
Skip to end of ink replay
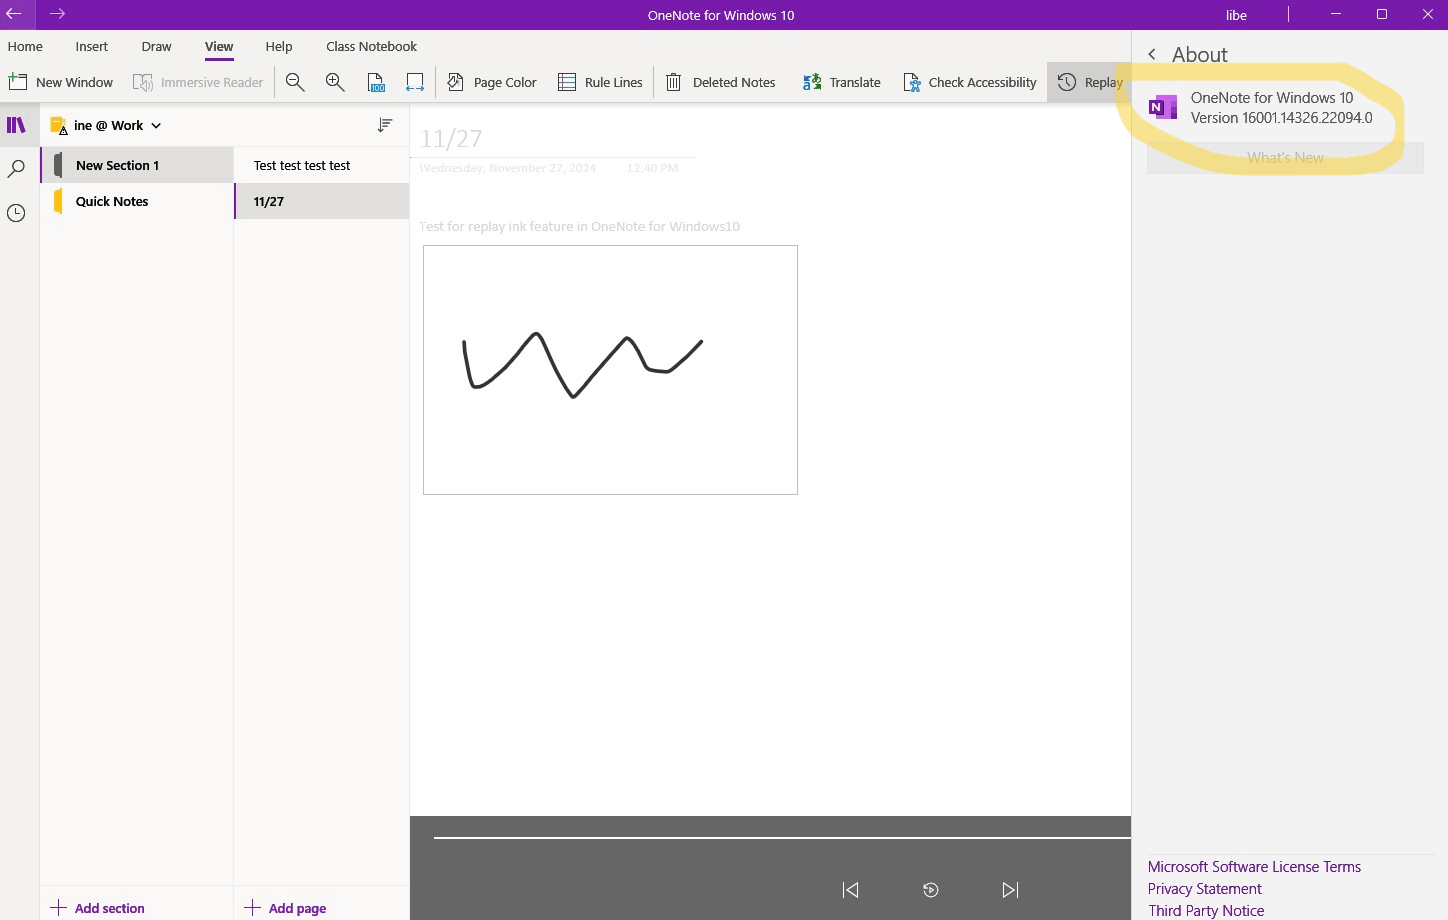point(1010,890)
